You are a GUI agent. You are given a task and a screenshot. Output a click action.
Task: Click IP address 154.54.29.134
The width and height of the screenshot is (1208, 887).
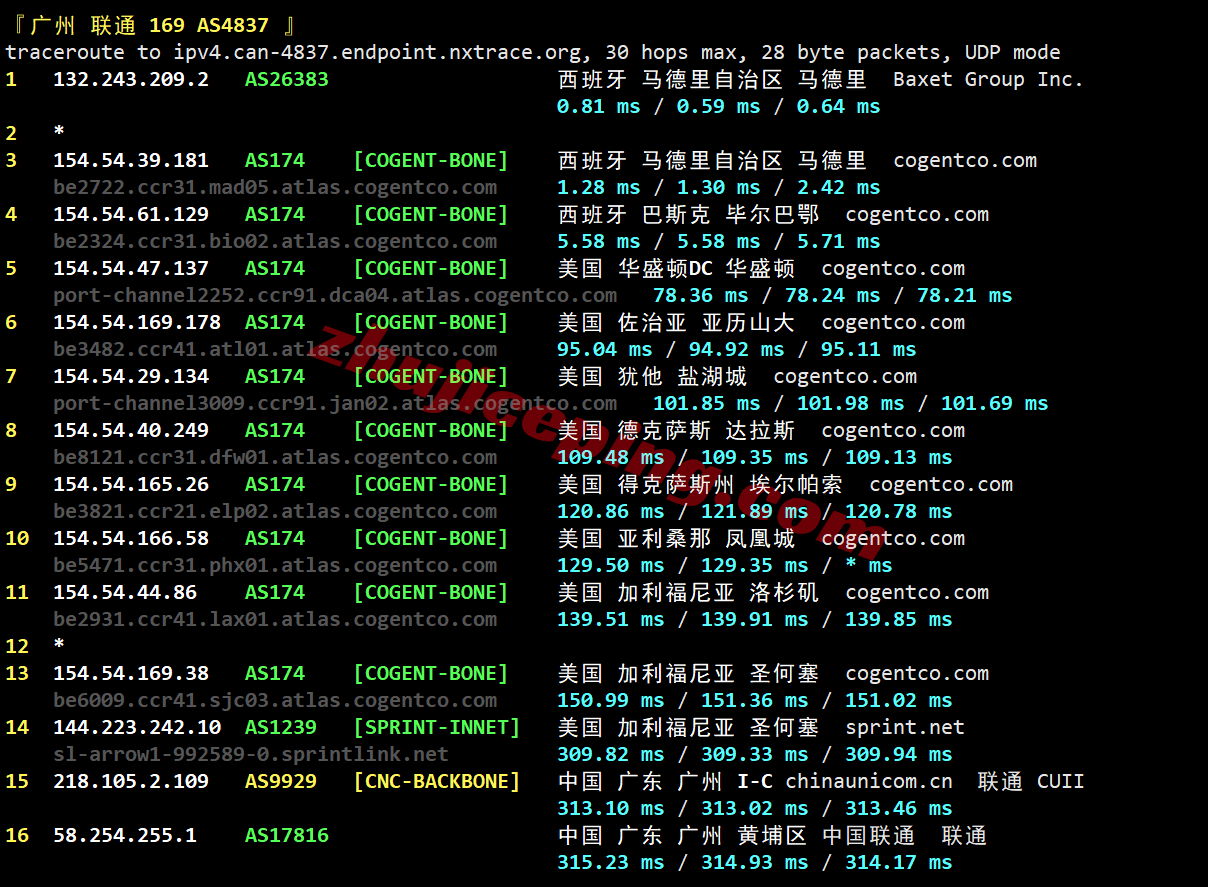coord(131,376)
